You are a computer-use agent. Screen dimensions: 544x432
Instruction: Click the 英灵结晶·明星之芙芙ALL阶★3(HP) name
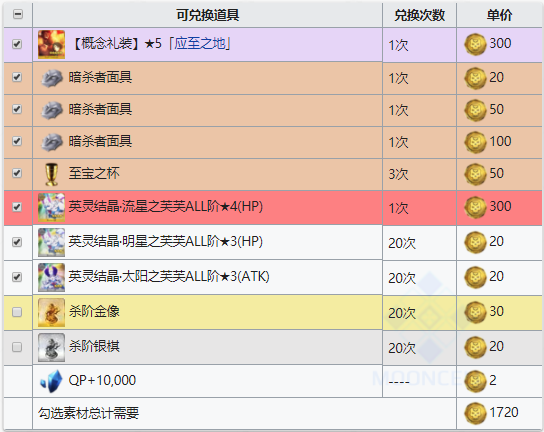(165, 242)
